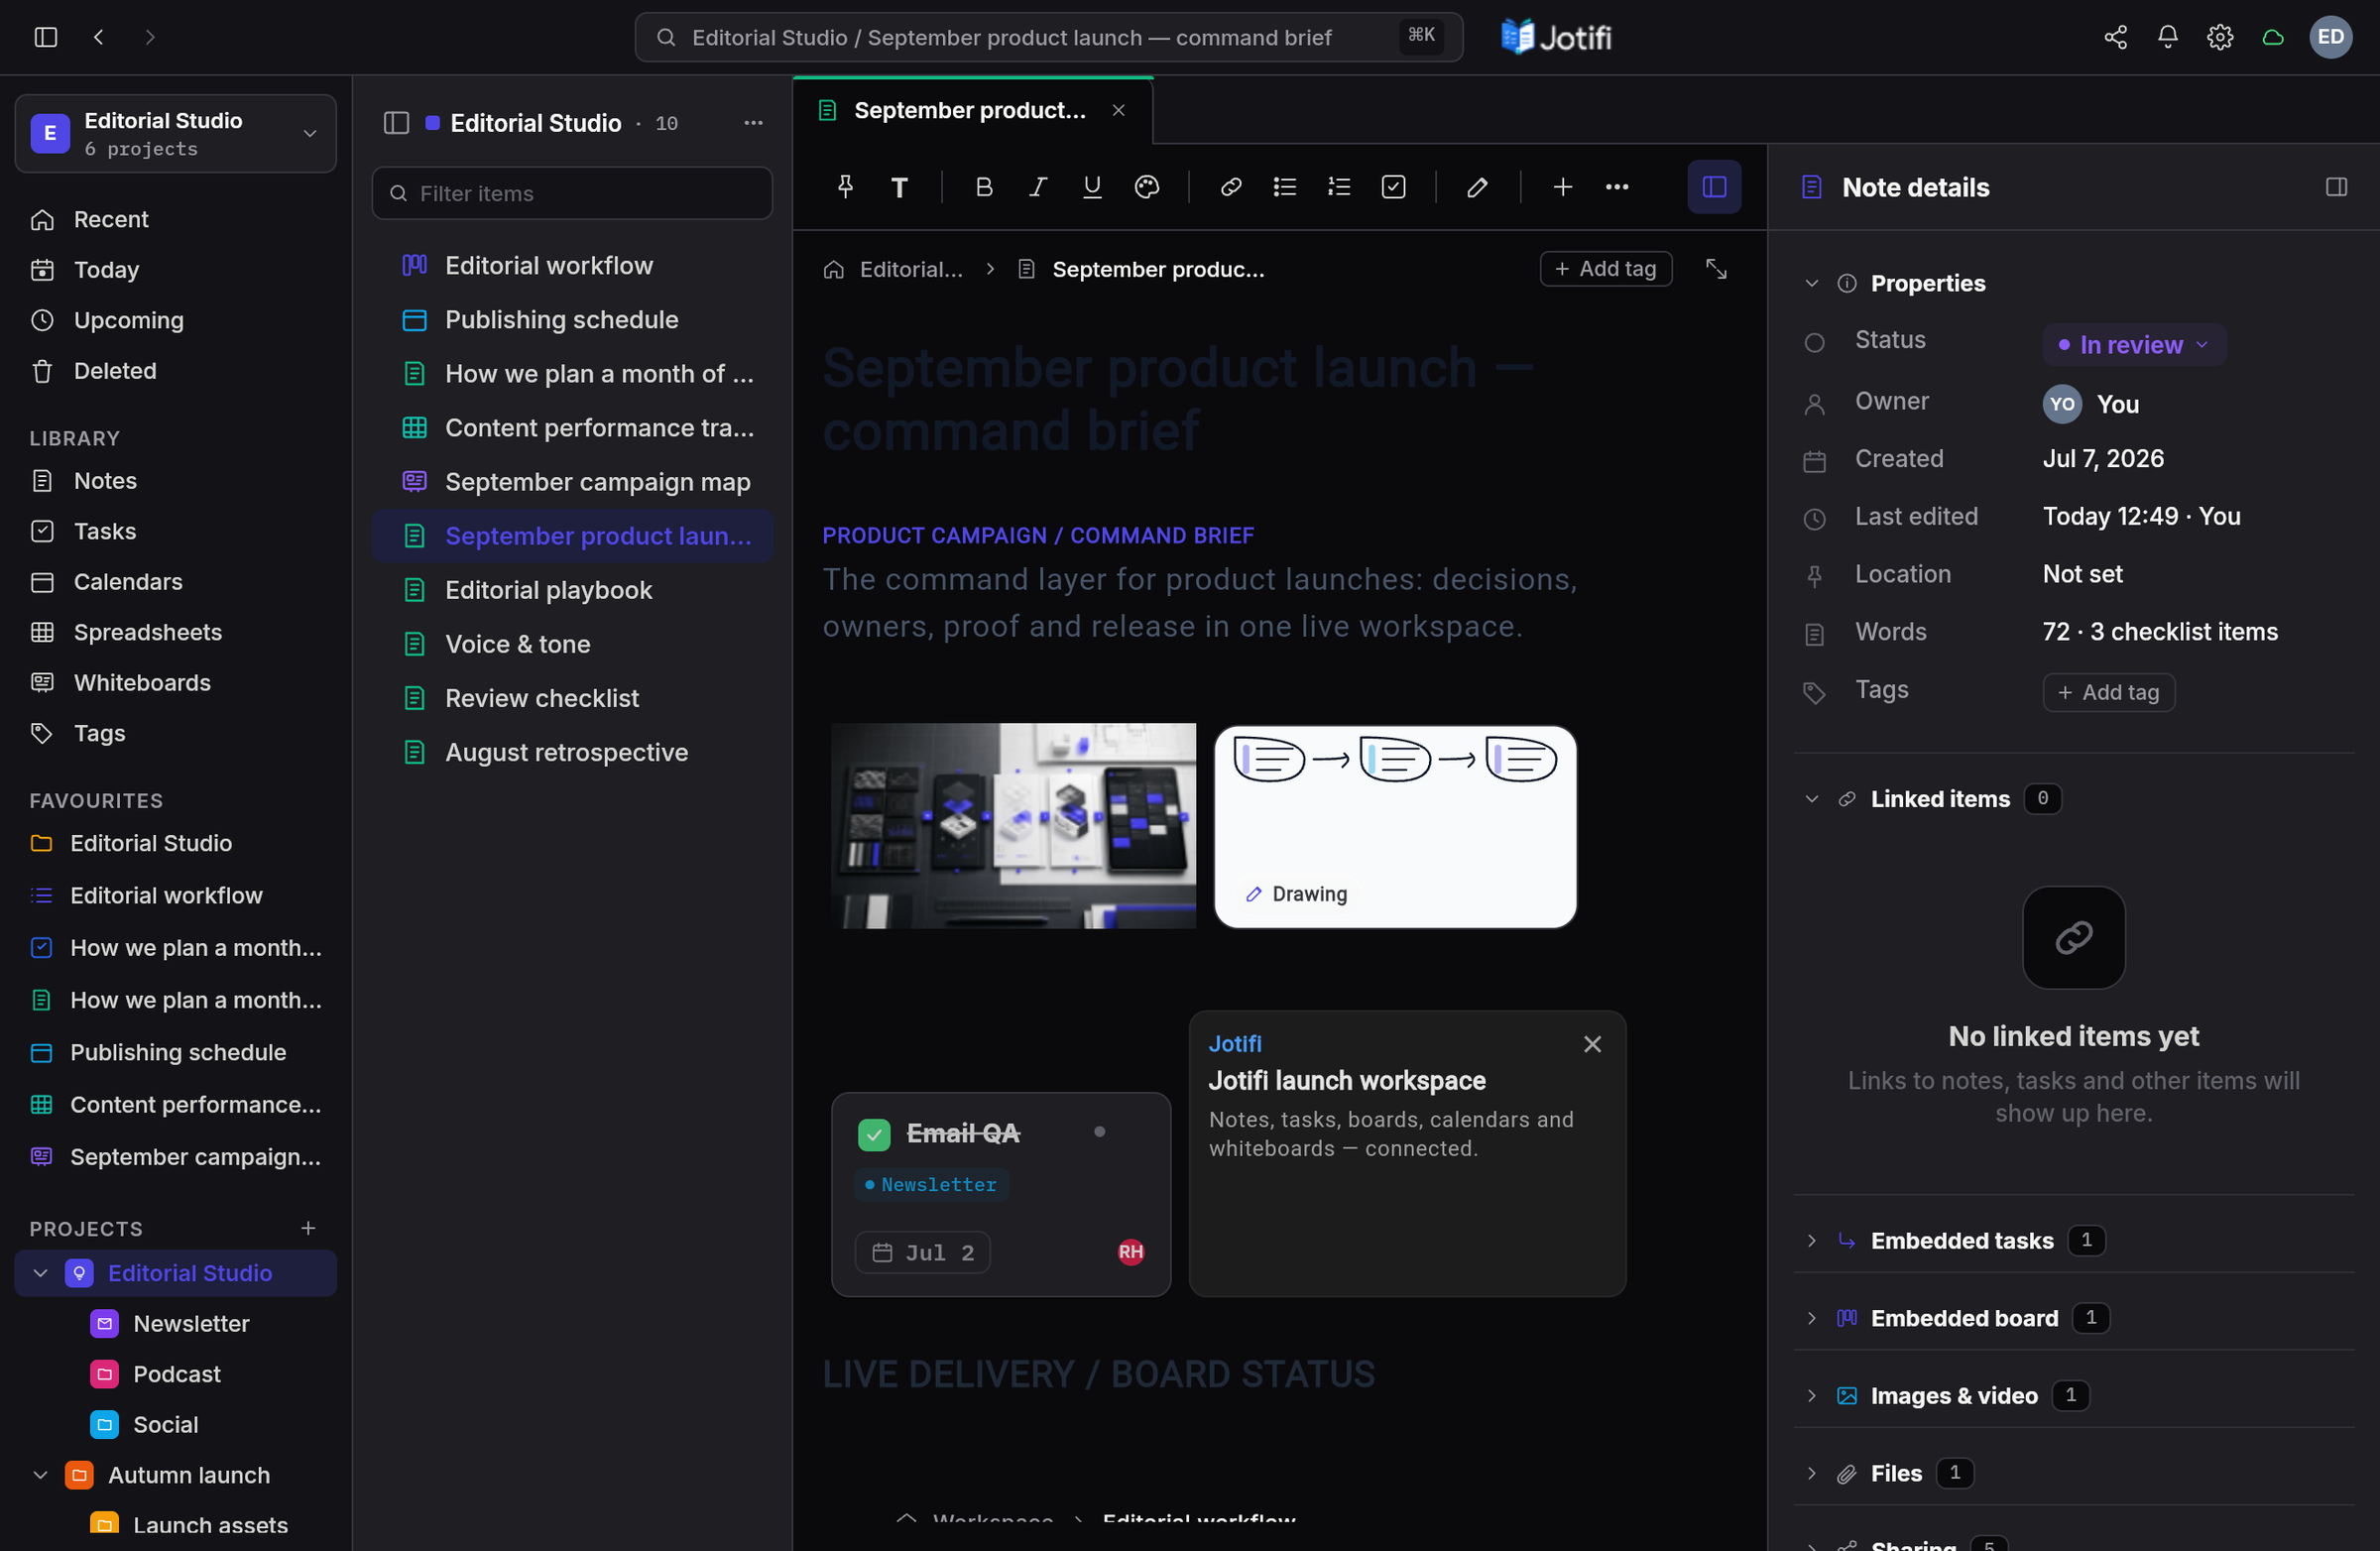Go forward with the right arrow
This screenshot has width=2380, height=1551.
pyautogui.click(x=150, y=37)
